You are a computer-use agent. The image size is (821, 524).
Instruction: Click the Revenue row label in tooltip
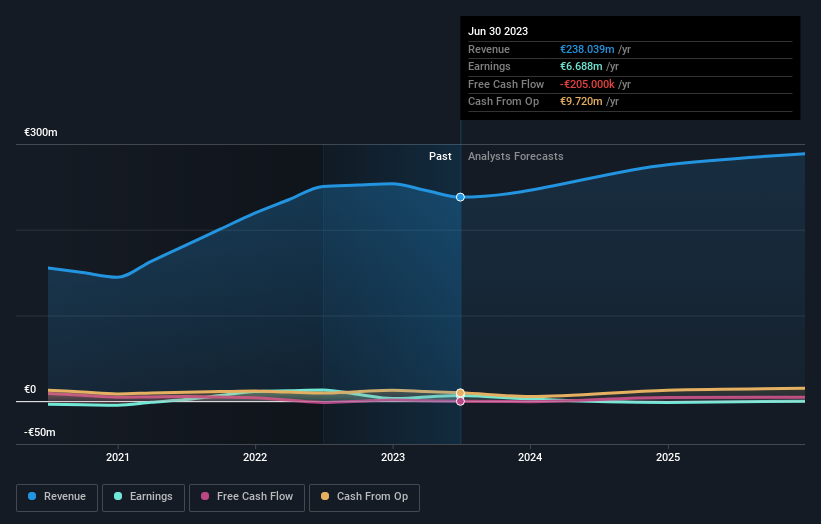pyautogui.click(x=489, y=49)
